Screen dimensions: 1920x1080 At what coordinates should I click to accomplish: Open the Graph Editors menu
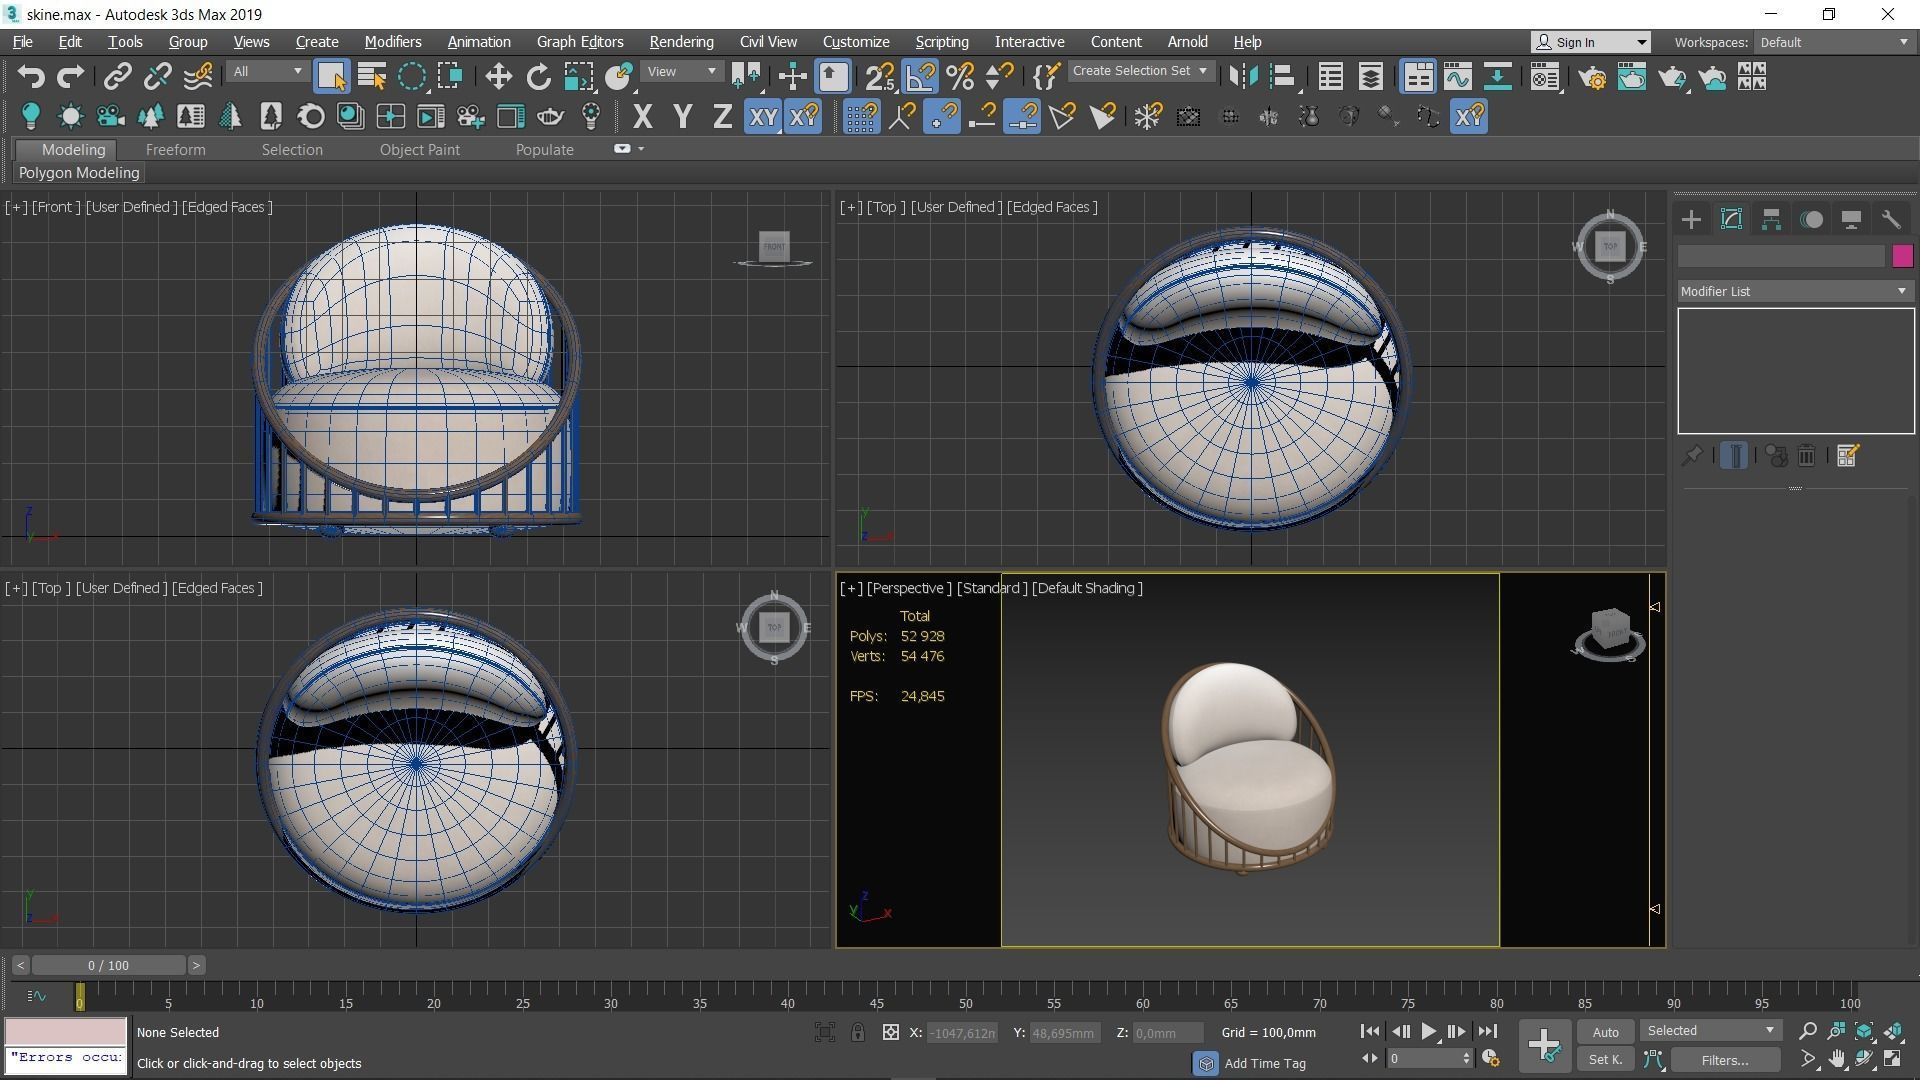point(580,42)
